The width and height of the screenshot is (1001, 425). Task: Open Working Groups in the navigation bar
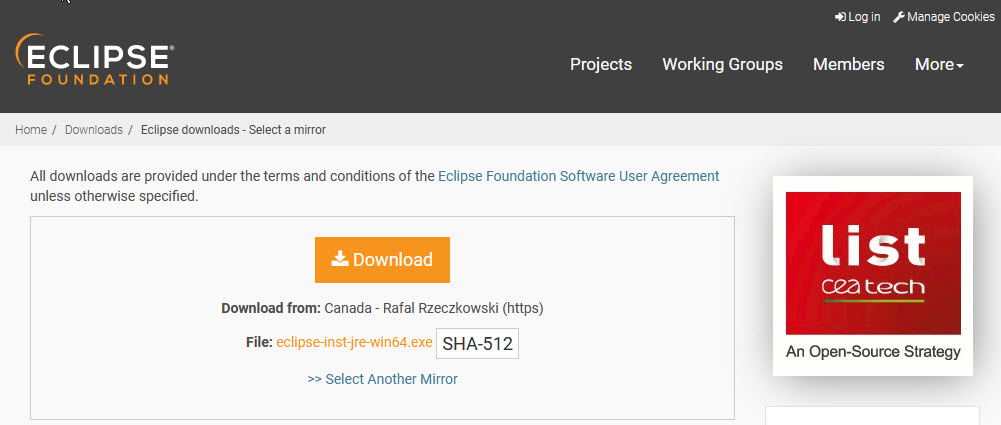722,64
